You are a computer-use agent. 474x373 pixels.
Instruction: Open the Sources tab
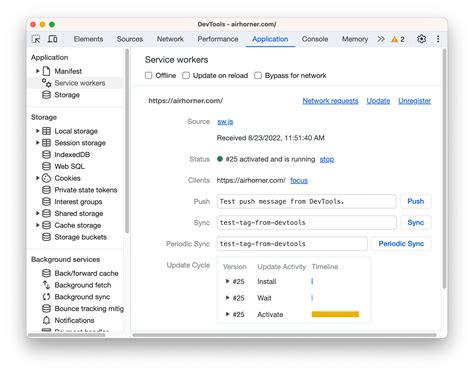click(x=130, y=39)
